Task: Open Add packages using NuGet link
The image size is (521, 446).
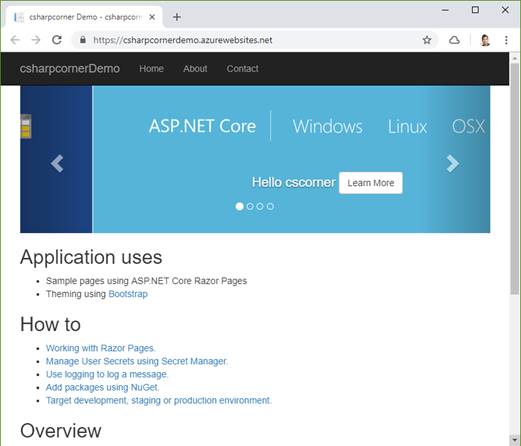Action: coord(103,387)
